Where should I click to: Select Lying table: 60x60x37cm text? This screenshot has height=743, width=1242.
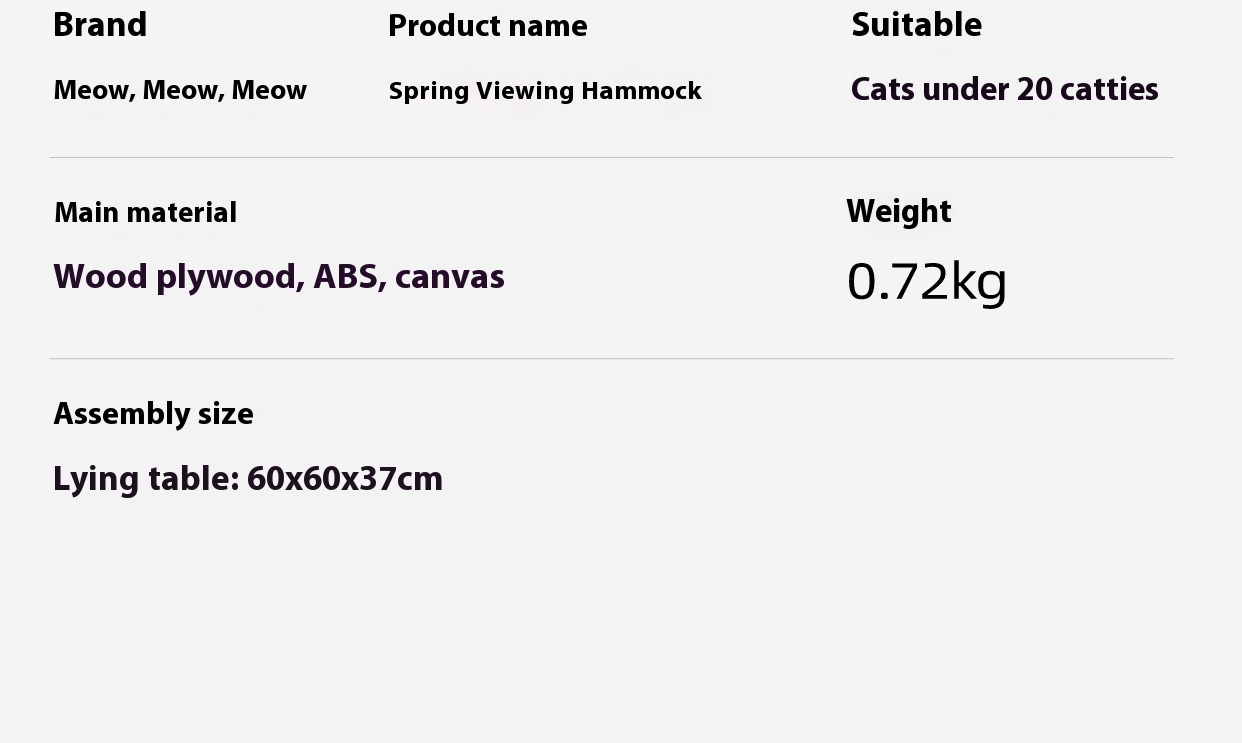[248, 479]
